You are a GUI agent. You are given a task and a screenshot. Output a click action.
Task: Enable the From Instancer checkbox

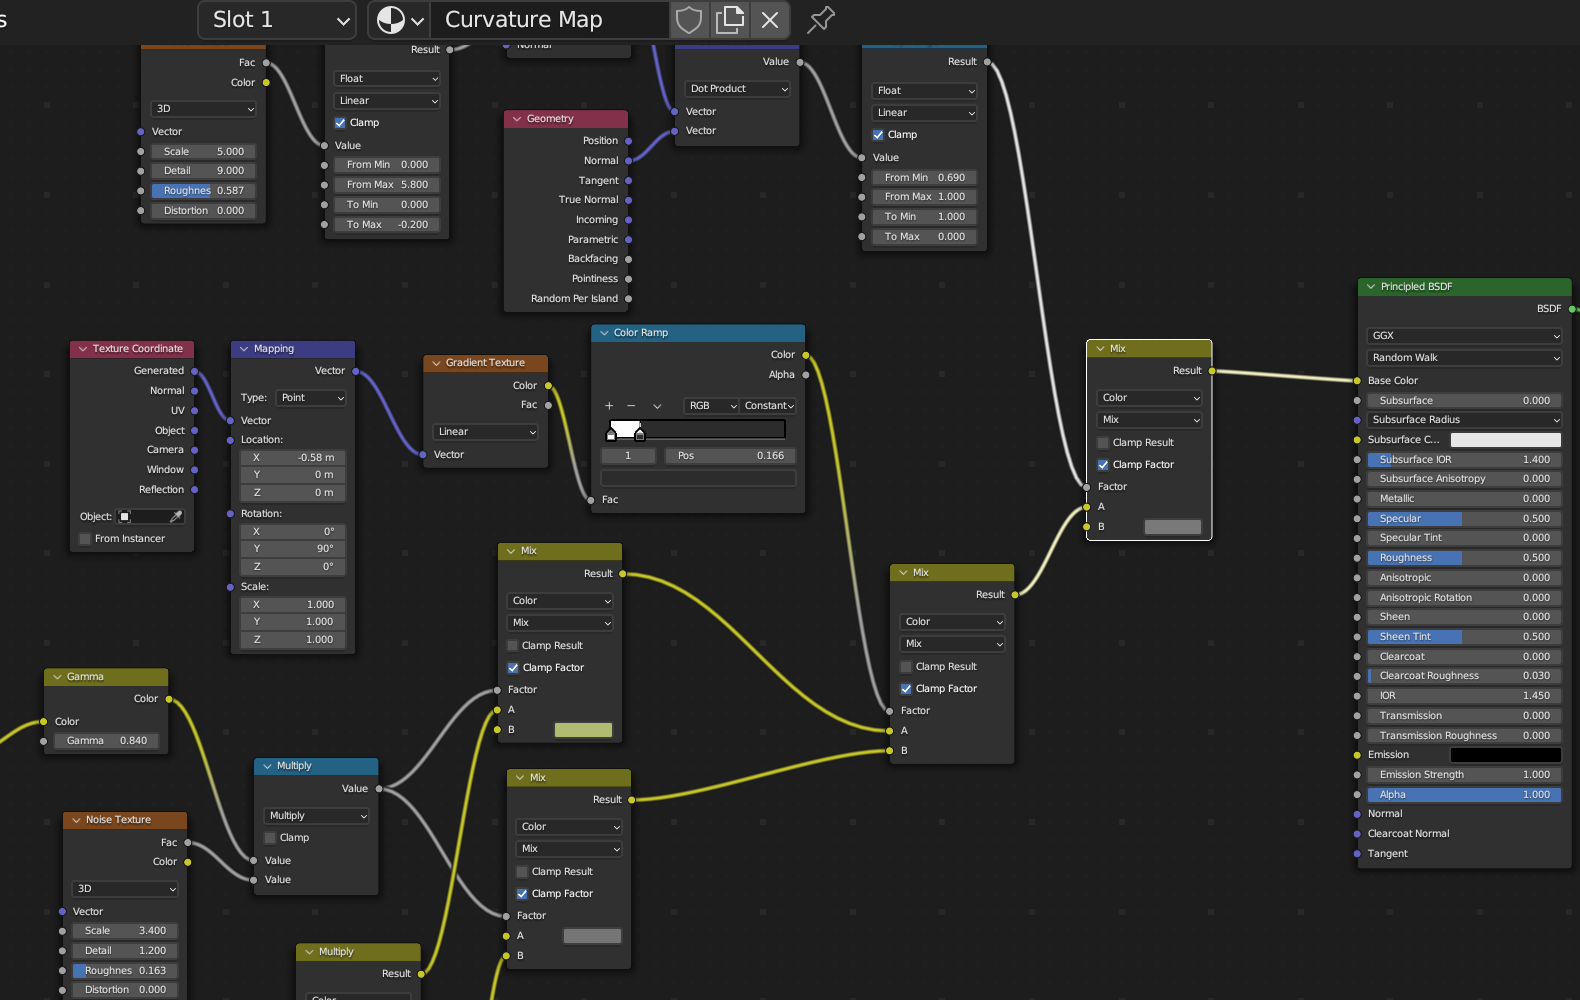pos(86,539)
